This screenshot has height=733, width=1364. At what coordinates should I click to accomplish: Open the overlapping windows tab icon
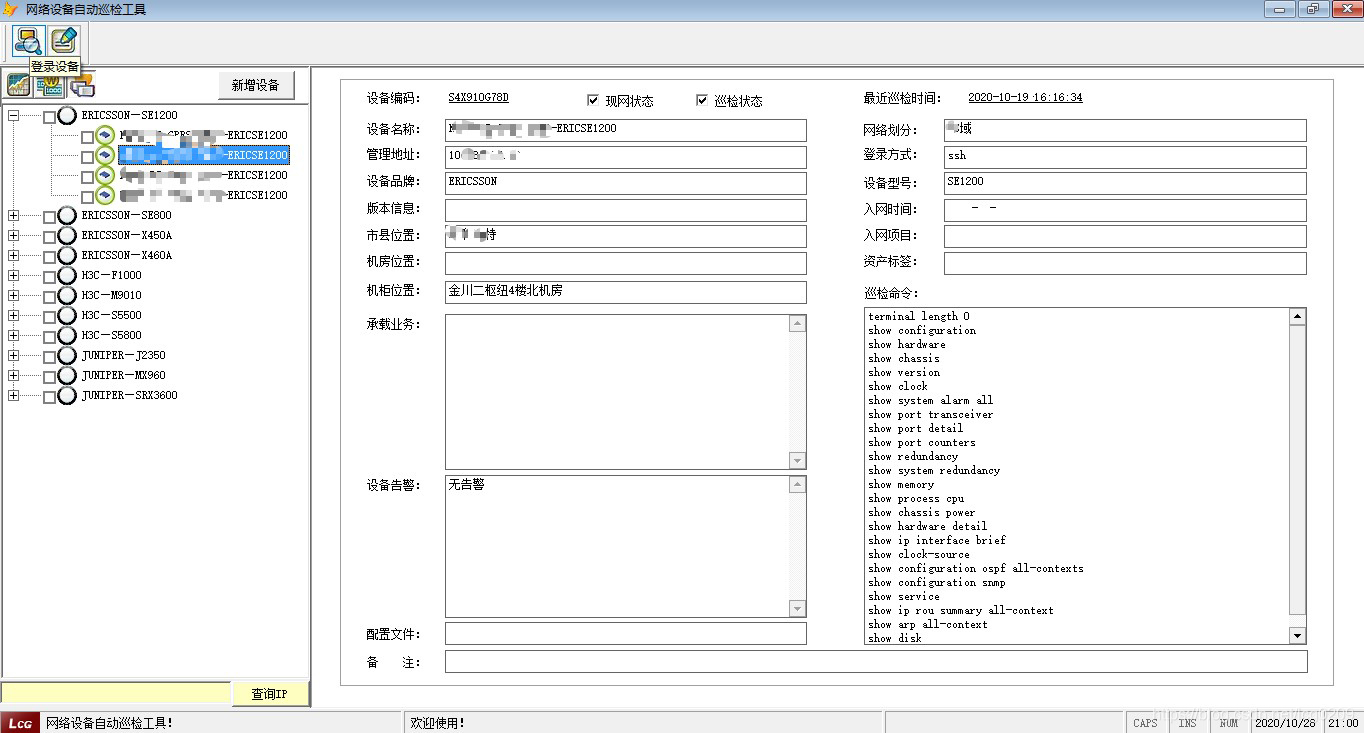coord(83,86)
